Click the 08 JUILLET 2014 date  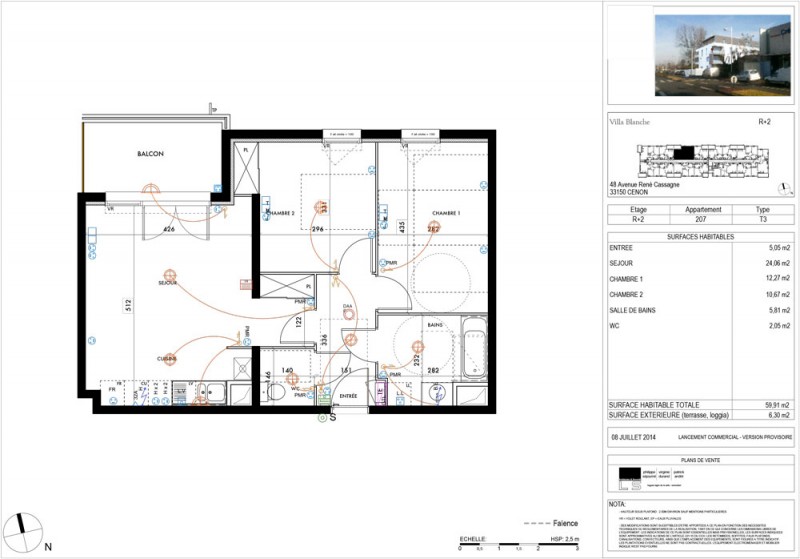(634, 437)
